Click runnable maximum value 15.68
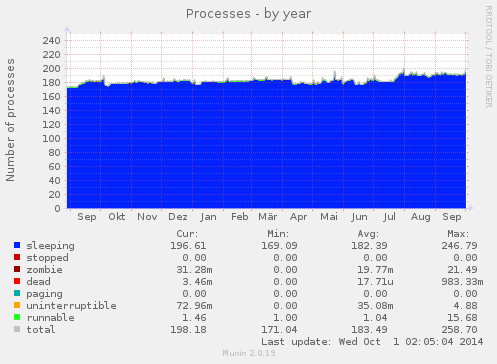 [462, 318]
